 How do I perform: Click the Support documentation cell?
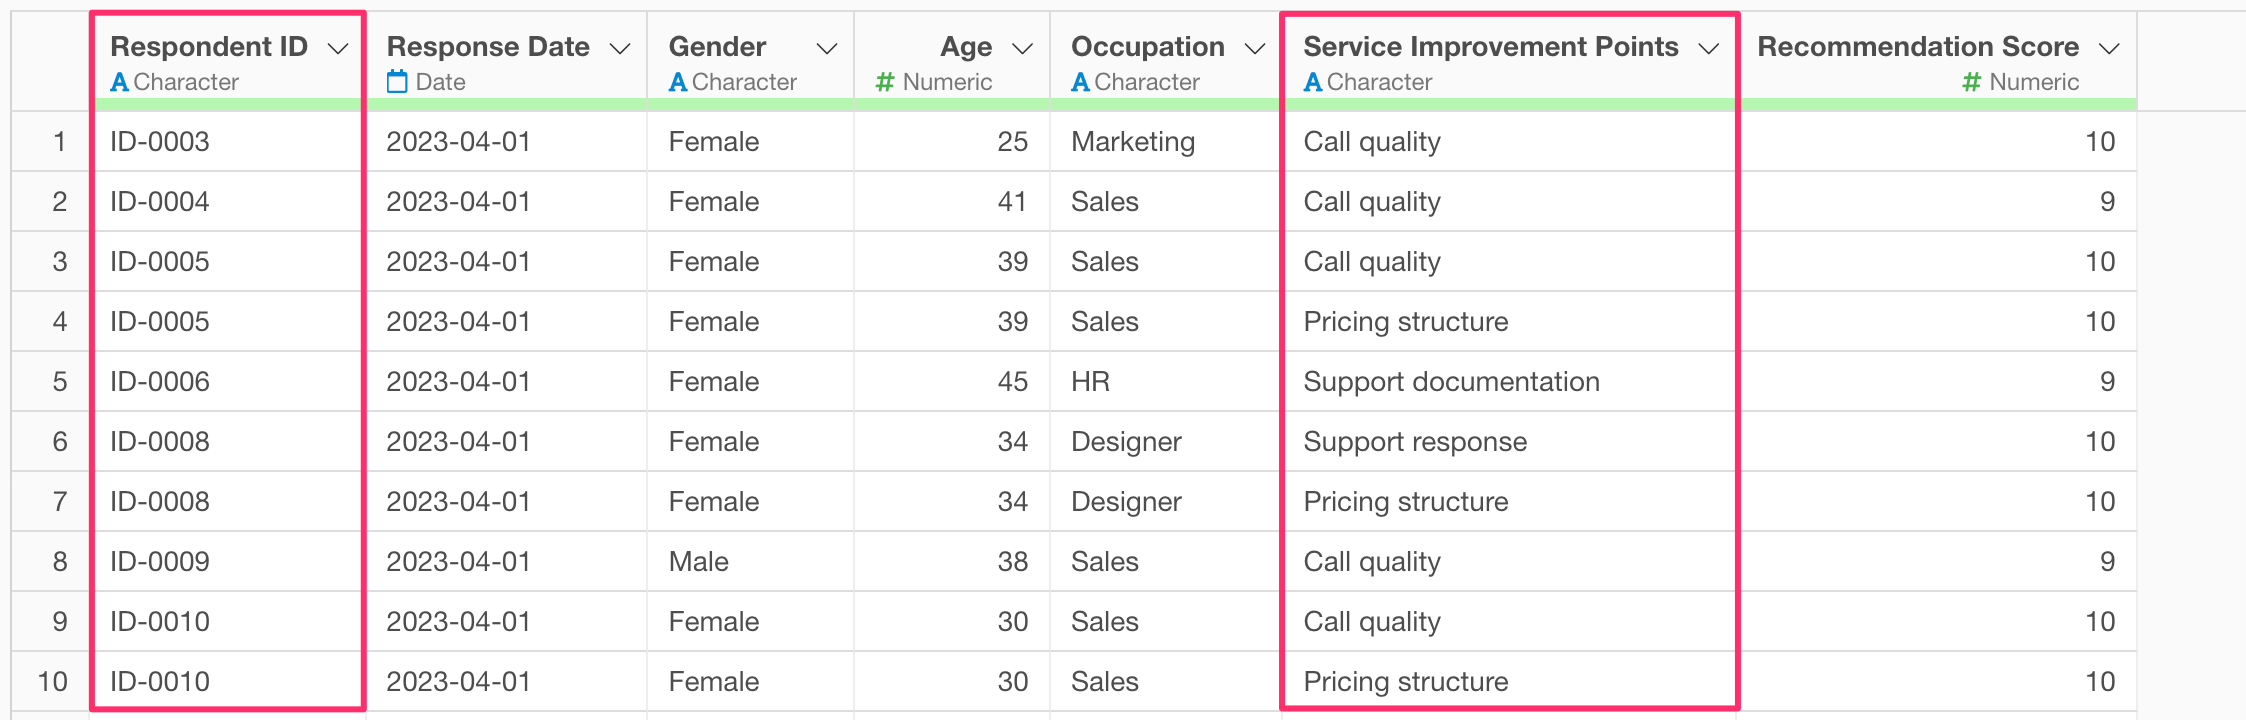pyautogui.click(x=1451, y=382)
